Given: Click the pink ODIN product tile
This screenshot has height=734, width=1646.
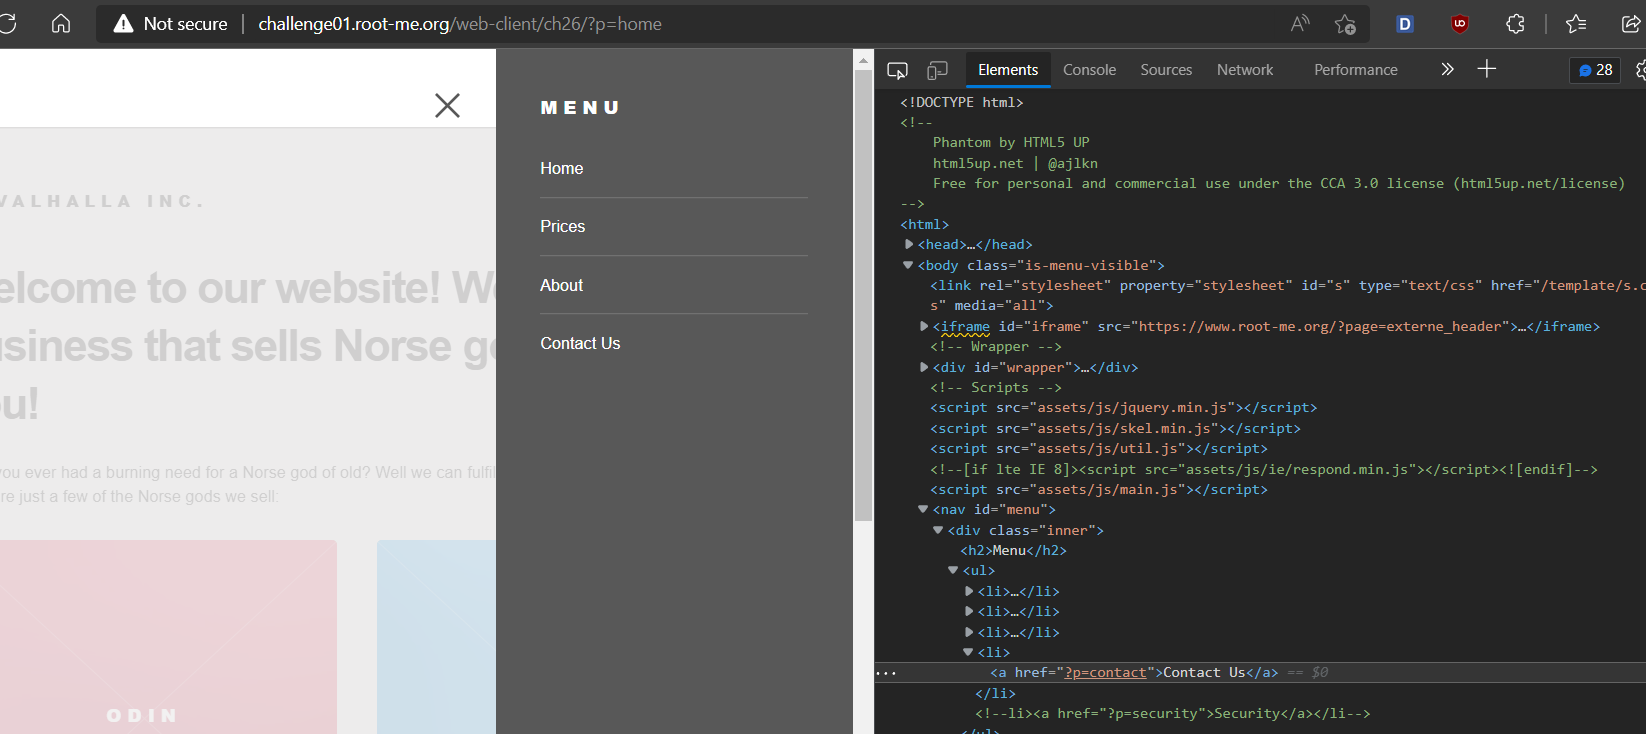Looking at the screenshot, I should coord(168,637).
